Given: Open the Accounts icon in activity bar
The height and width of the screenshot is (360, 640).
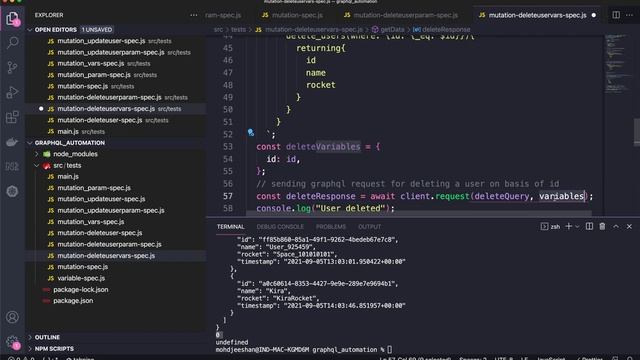Looking at the screenshot, I should coord(12,317).
